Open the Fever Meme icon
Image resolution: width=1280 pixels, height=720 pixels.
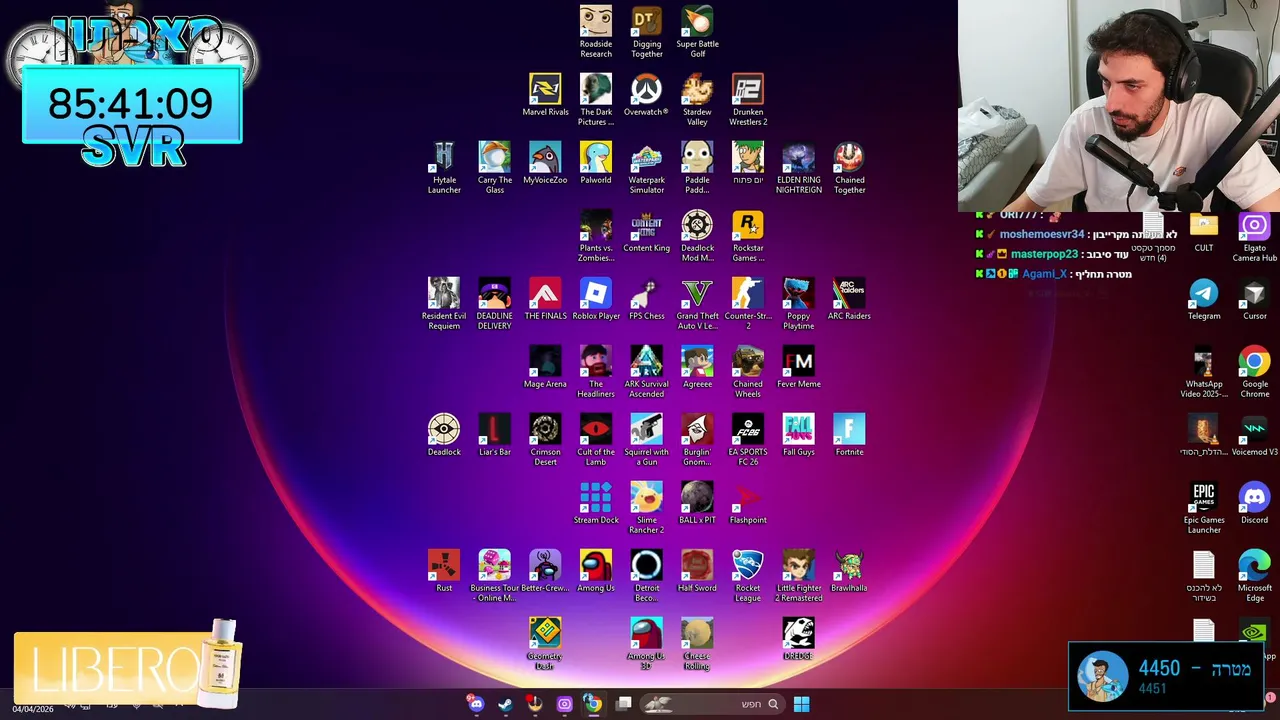[x=799, y=367]
